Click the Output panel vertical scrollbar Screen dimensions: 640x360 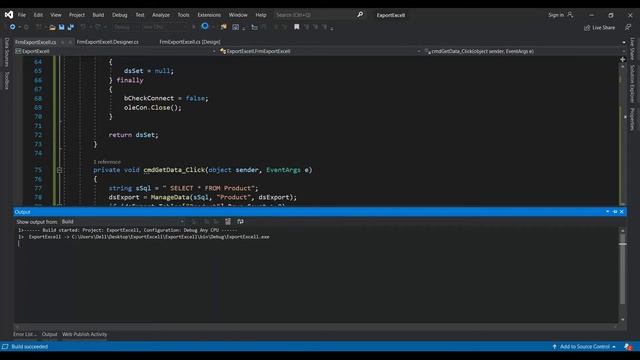(622, 276)
